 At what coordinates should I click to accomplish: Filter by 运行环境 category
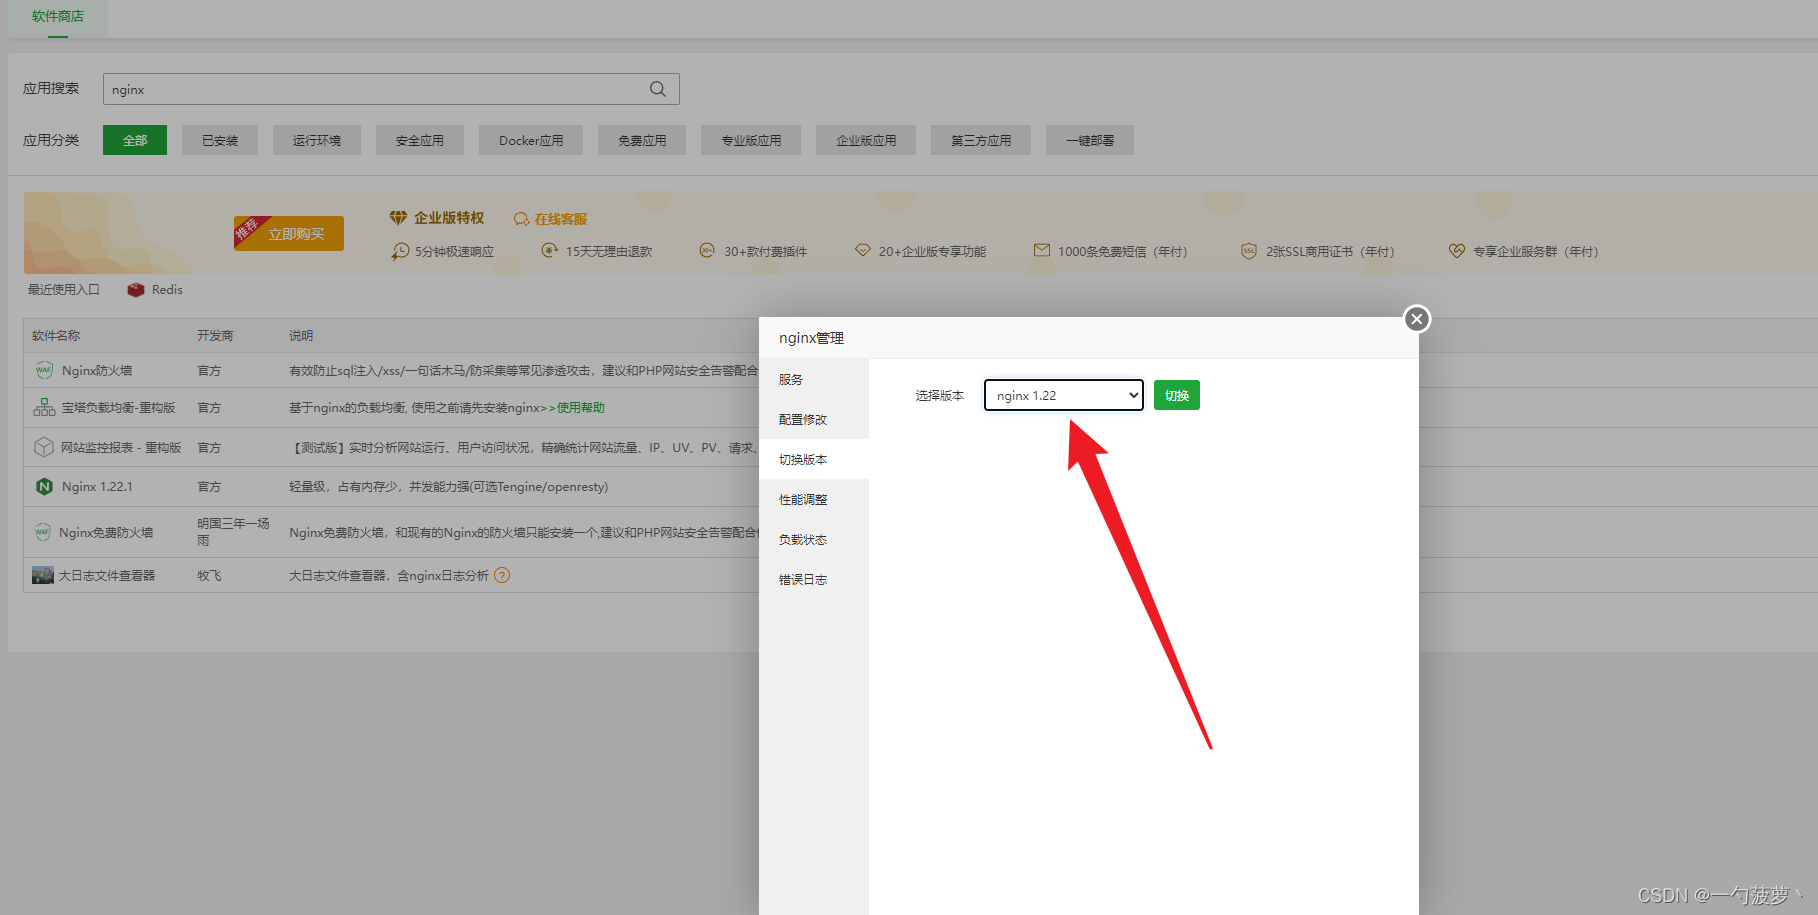317,140
